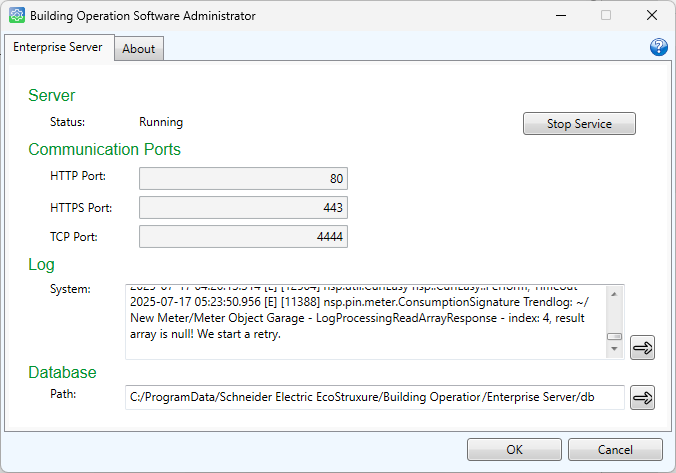Click the 'TCP Port:' label
Image resolution: width=676 pixels, height=473 pixels.
point(74,237)
